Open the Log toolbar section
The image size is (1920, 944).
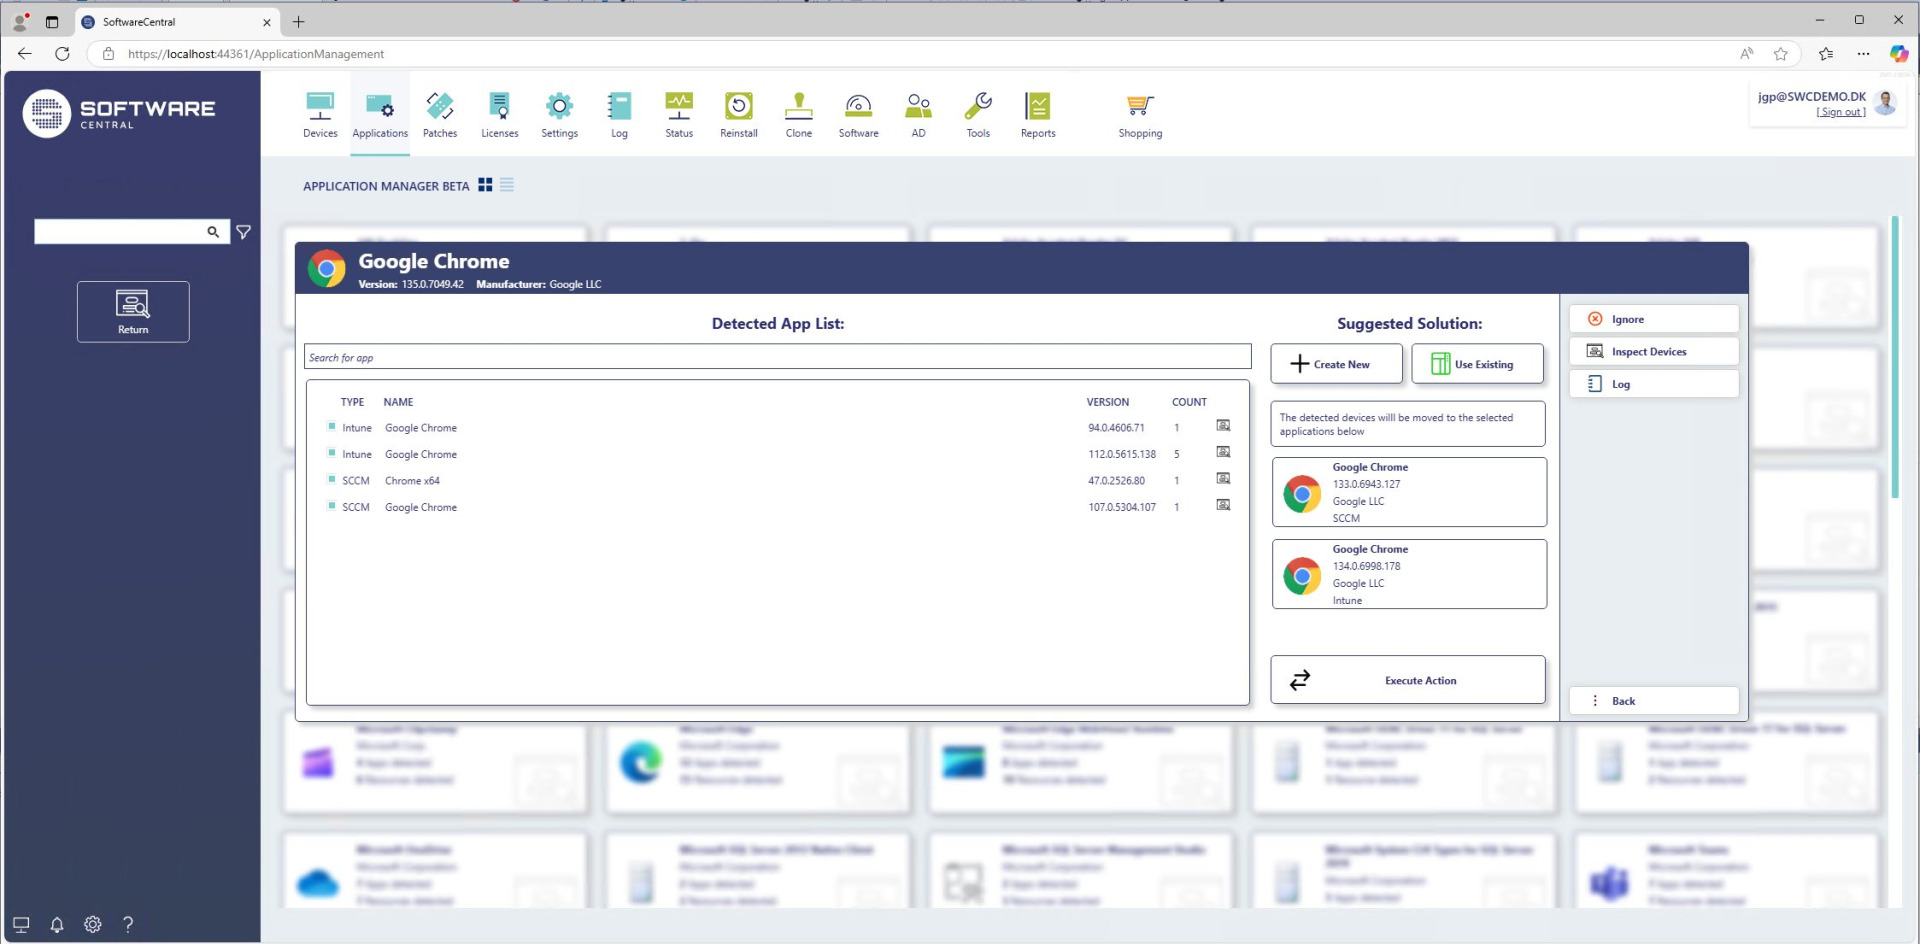click(619, 114)
